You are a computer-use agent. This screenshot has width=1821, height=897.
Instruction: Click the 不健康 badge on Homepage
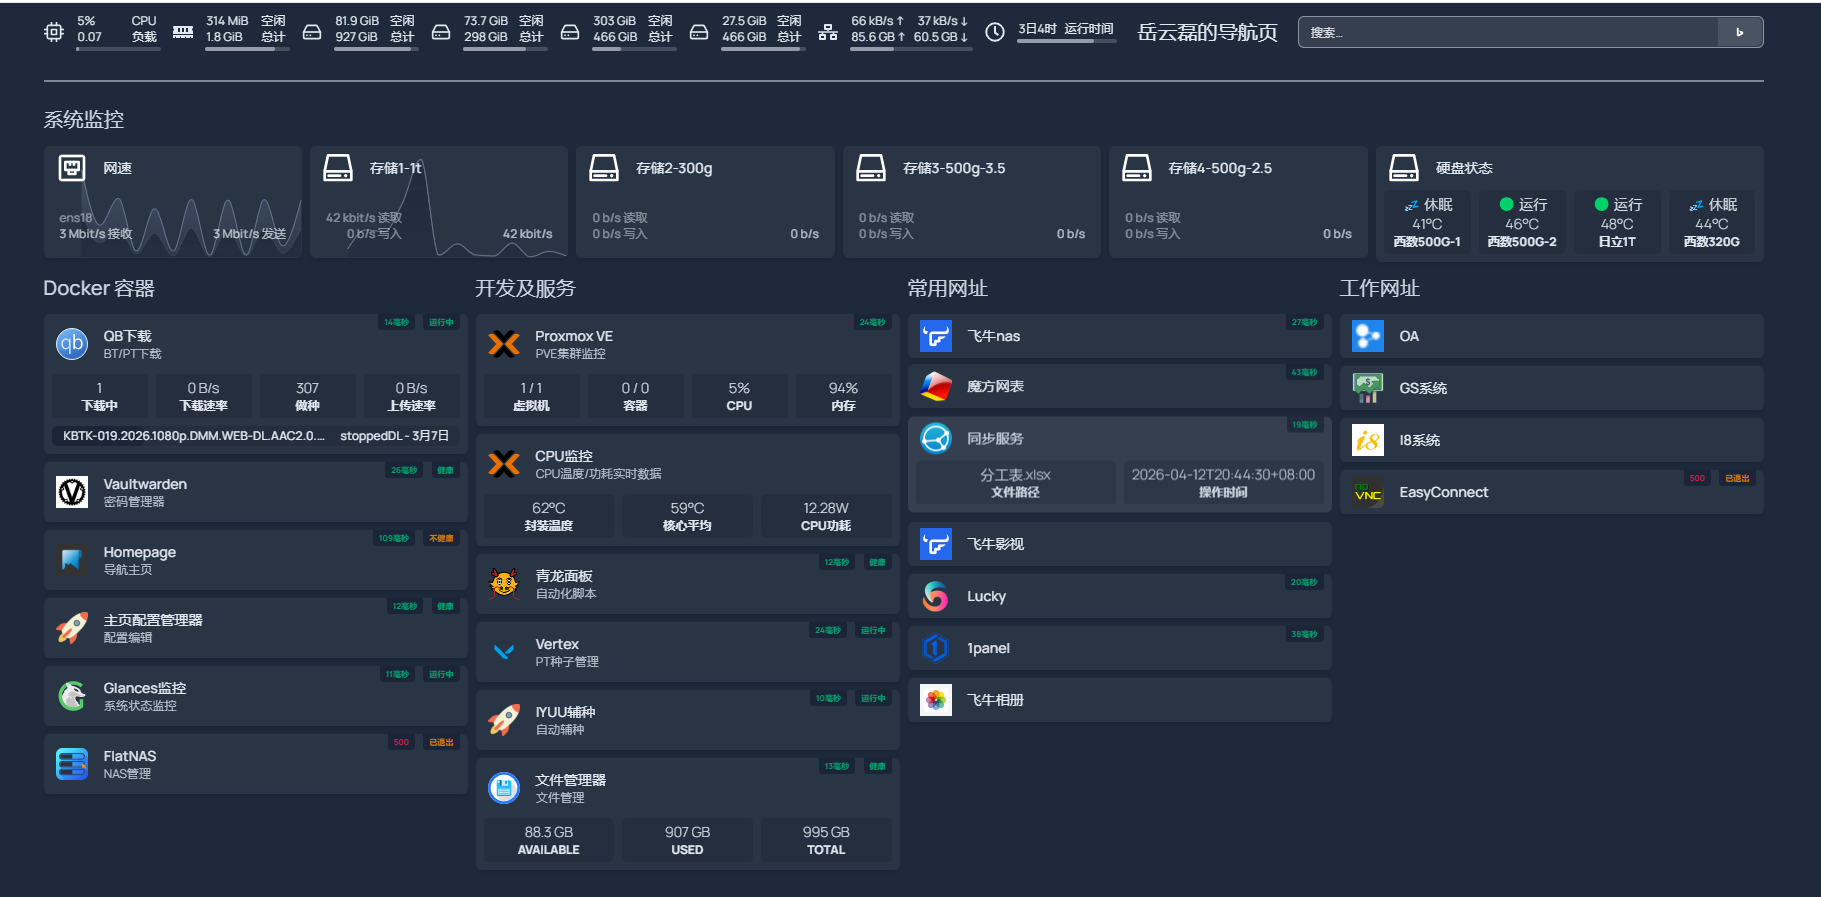pyautogui.click(x=441, y=538)
